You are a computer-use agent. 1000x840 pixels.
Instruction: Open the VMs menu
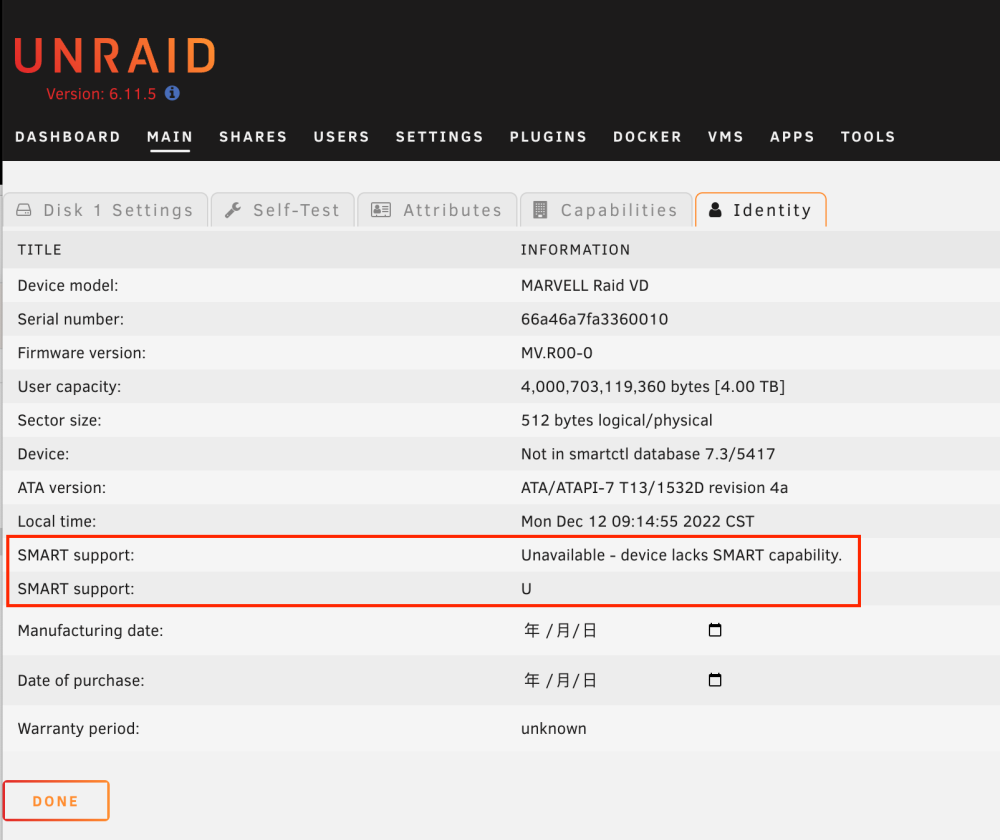pyautogui.click(x=726, y=136)
